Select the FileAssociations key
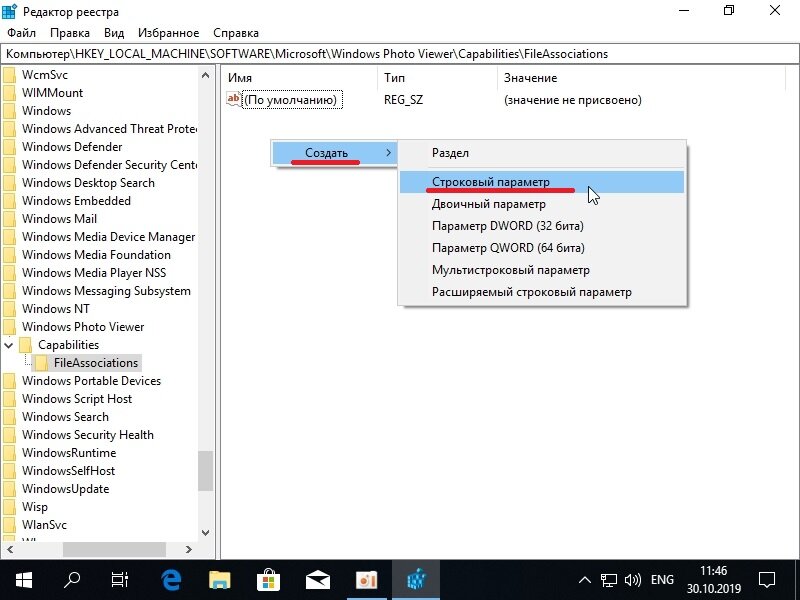 point(96,363)
